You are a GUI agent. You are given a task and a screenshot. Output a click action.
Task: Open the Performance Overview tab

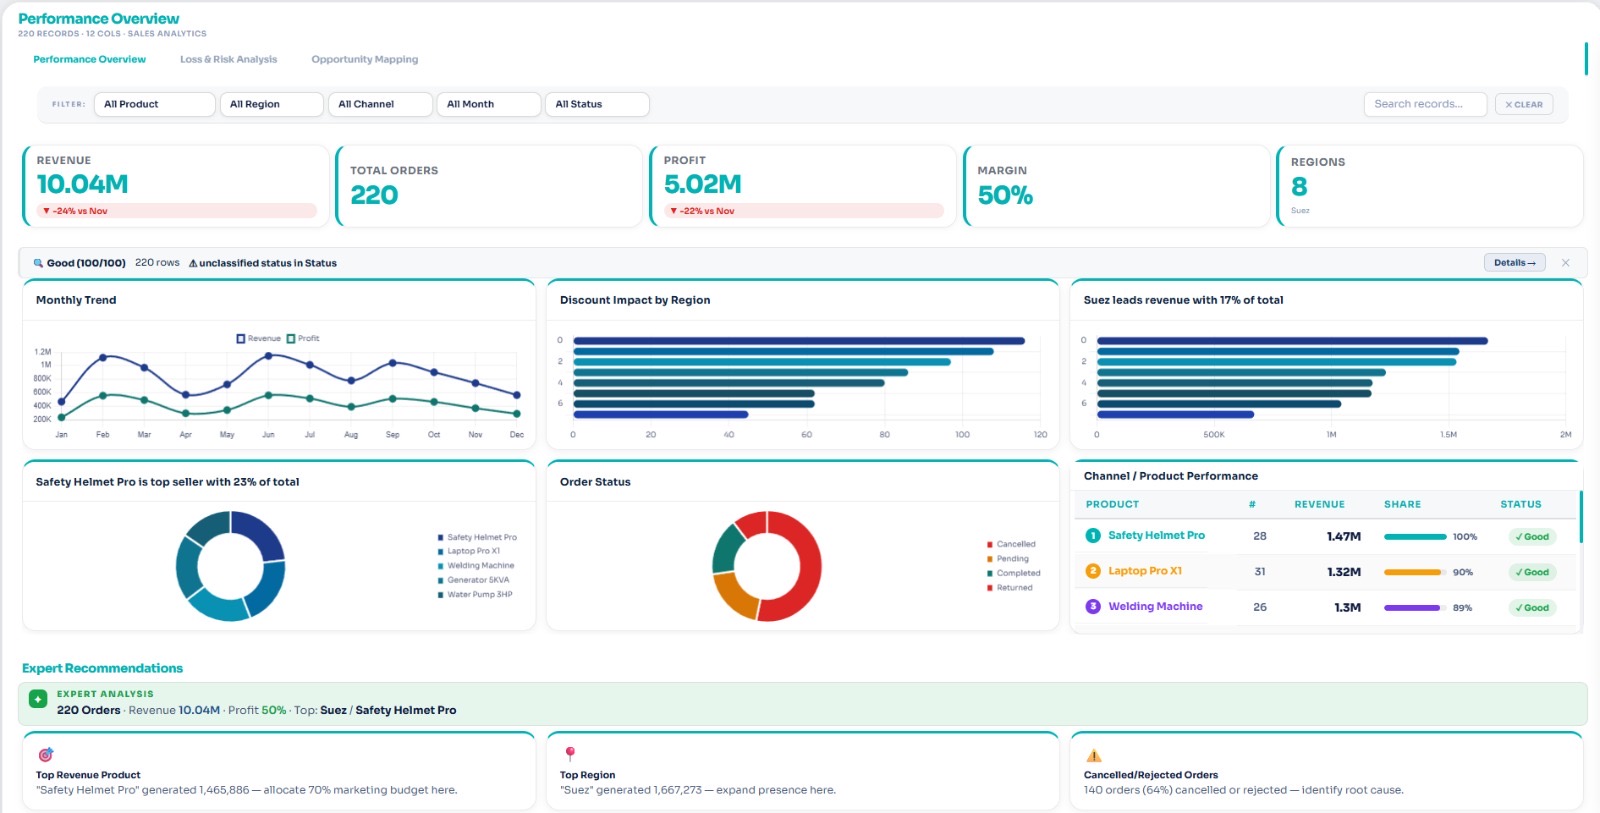tap(89, 59)
